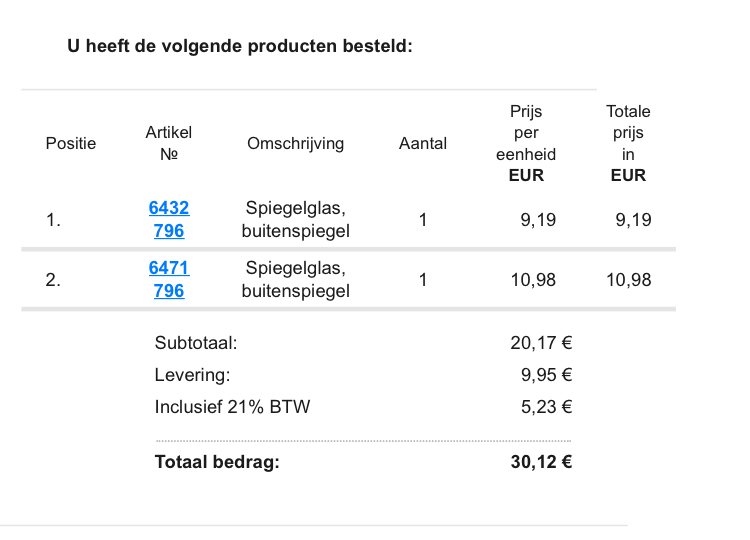Click second row Spiegelglas, buitenspiegel description
This screenshot has height=540, width=750.
point(296,279)
